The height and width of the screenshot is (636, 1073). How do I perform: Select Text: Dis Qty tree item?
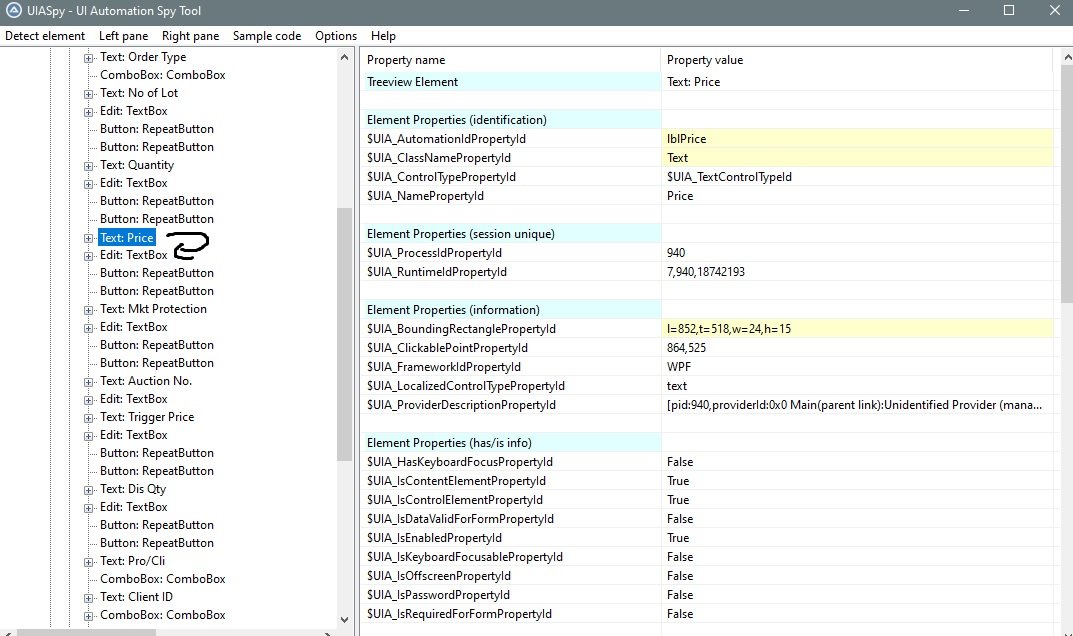133,489
